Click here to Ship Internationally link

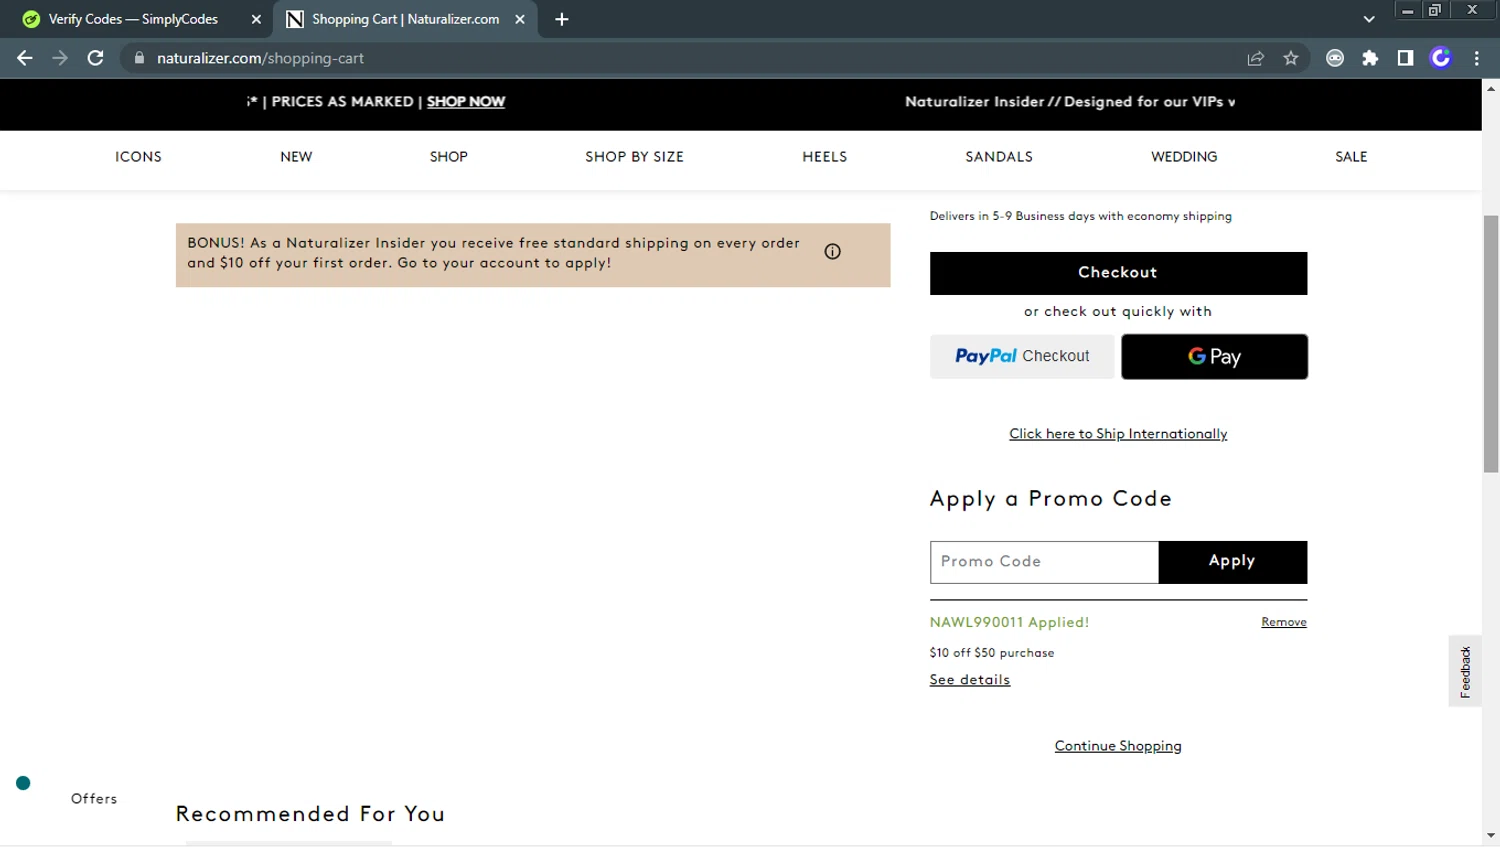pos(1118,434)
